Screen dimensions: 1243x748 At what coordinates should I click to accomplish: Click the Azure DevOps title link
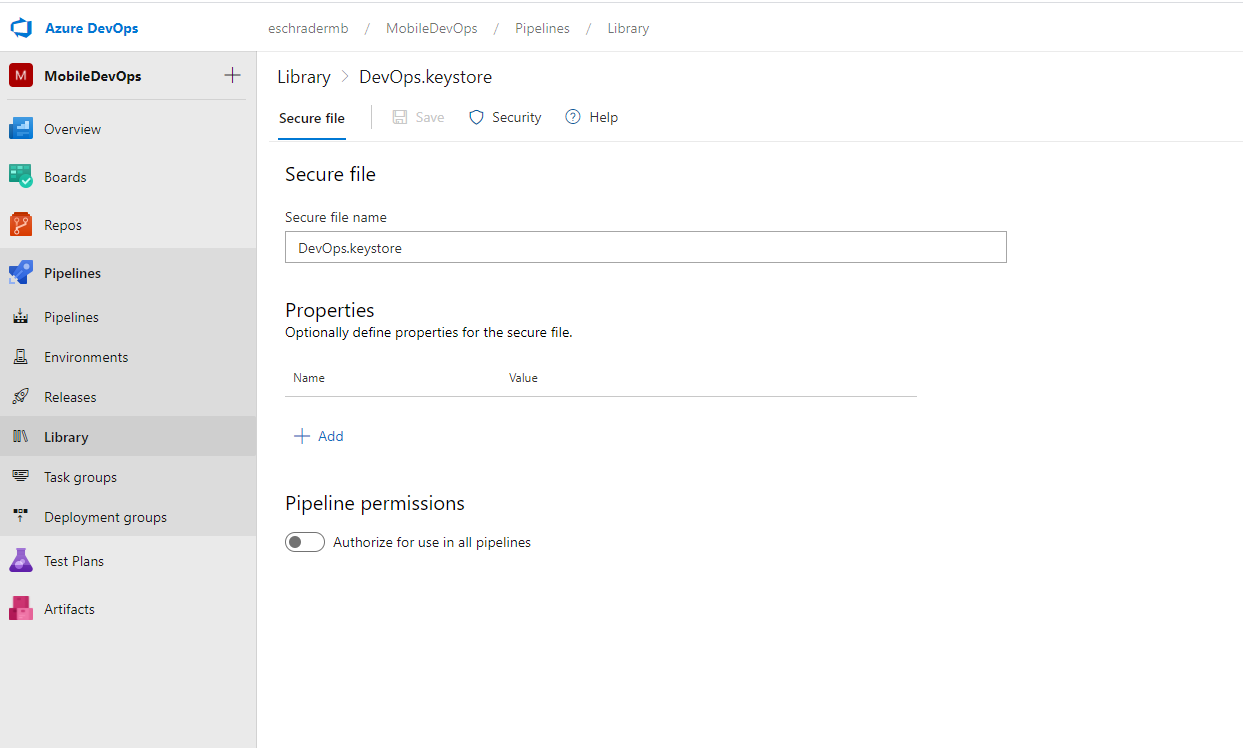tap(91, 28)
